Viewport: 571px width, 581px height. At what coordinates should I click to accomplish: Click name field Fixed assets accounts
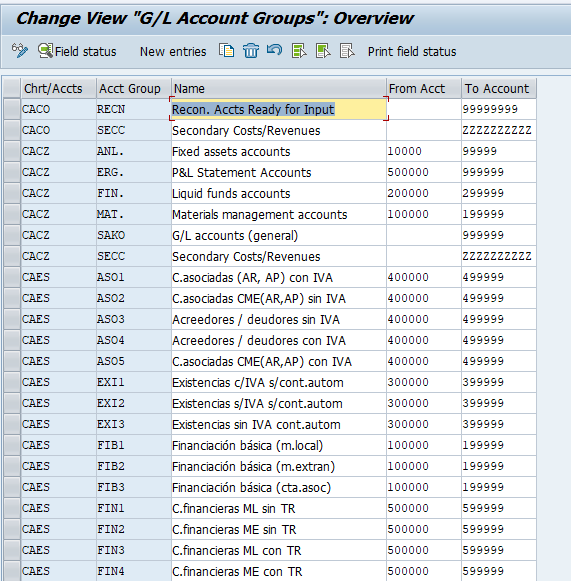(279, 151)
